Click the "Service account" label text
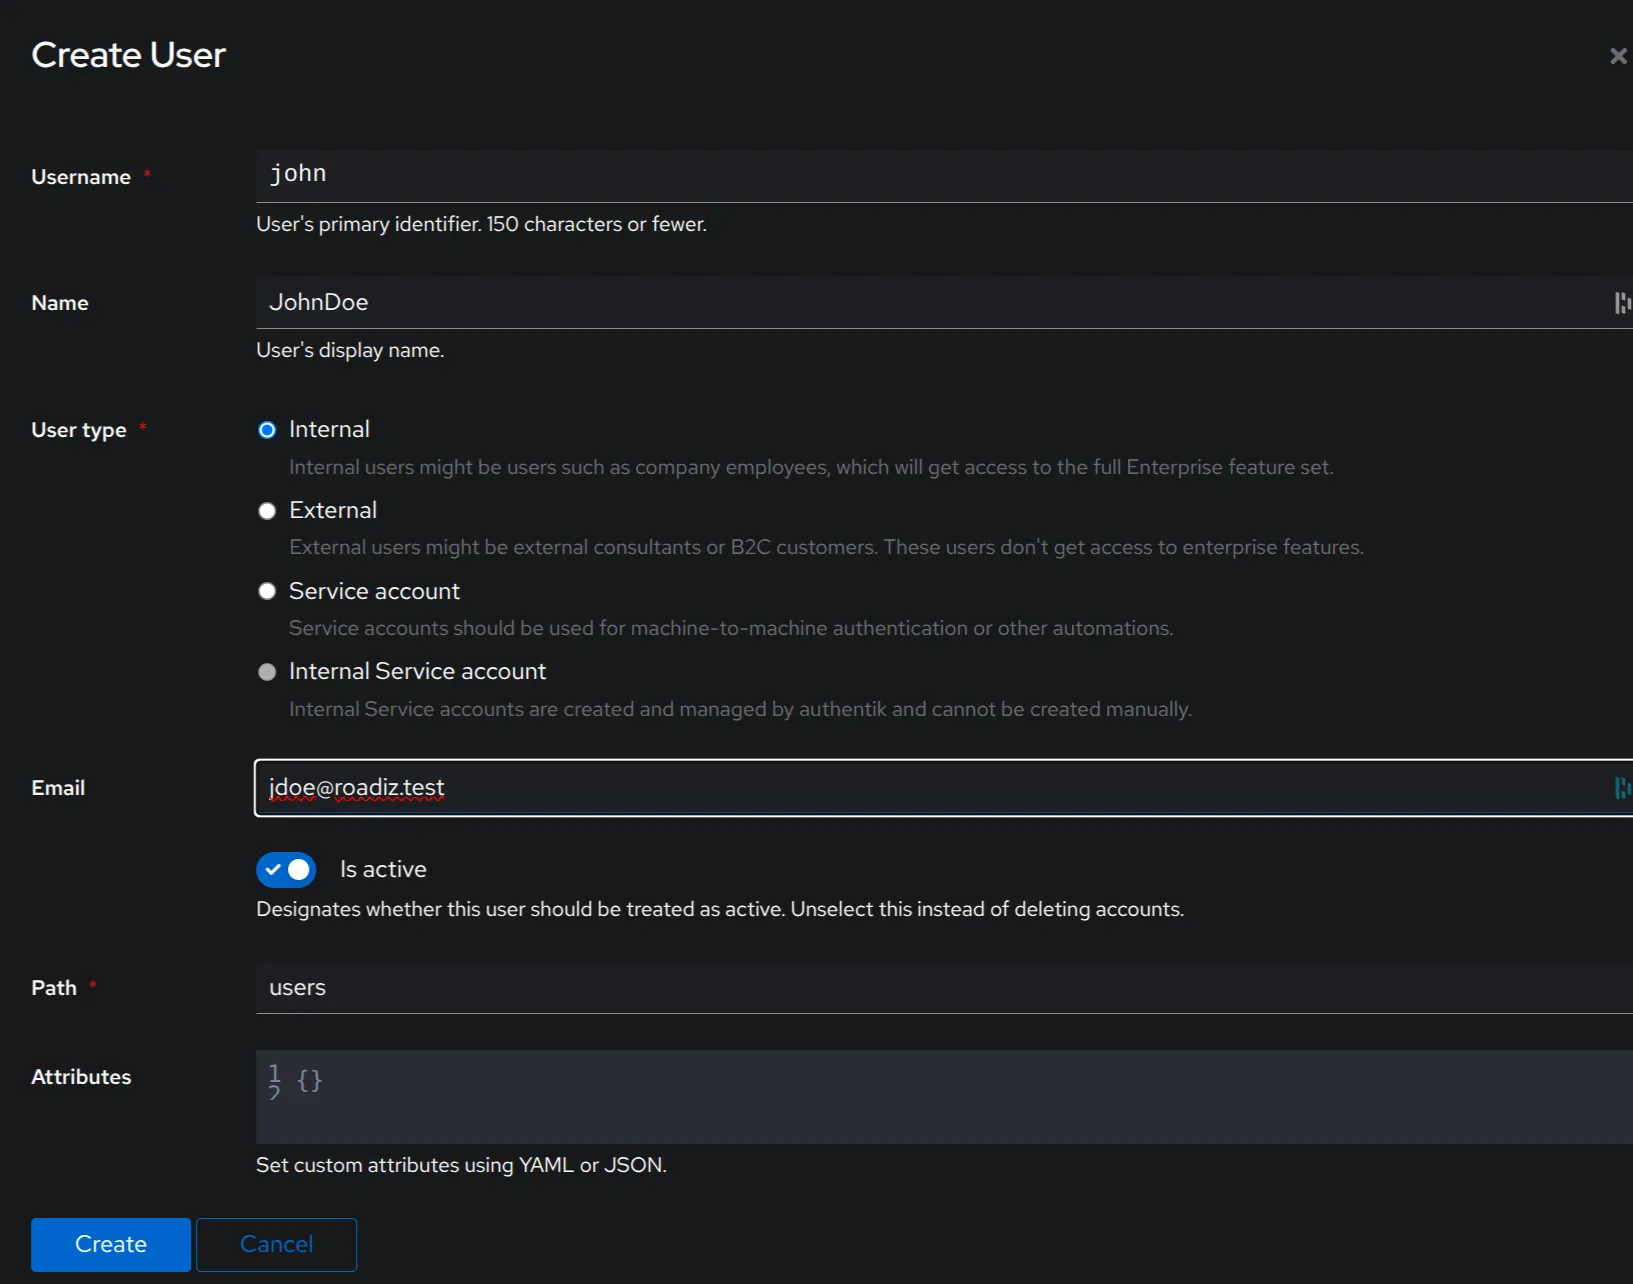The height and width of the screenshot is (1284, 1633). coord(374,591)
